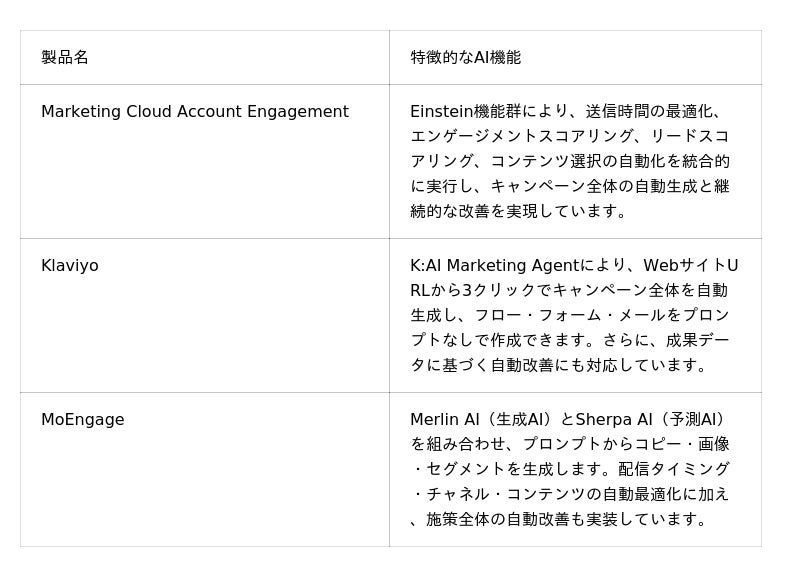Click the line starting with エンゲージメントスコアリング
The width and height of the screenshot is (800, 577).
(x=569, y=136)
